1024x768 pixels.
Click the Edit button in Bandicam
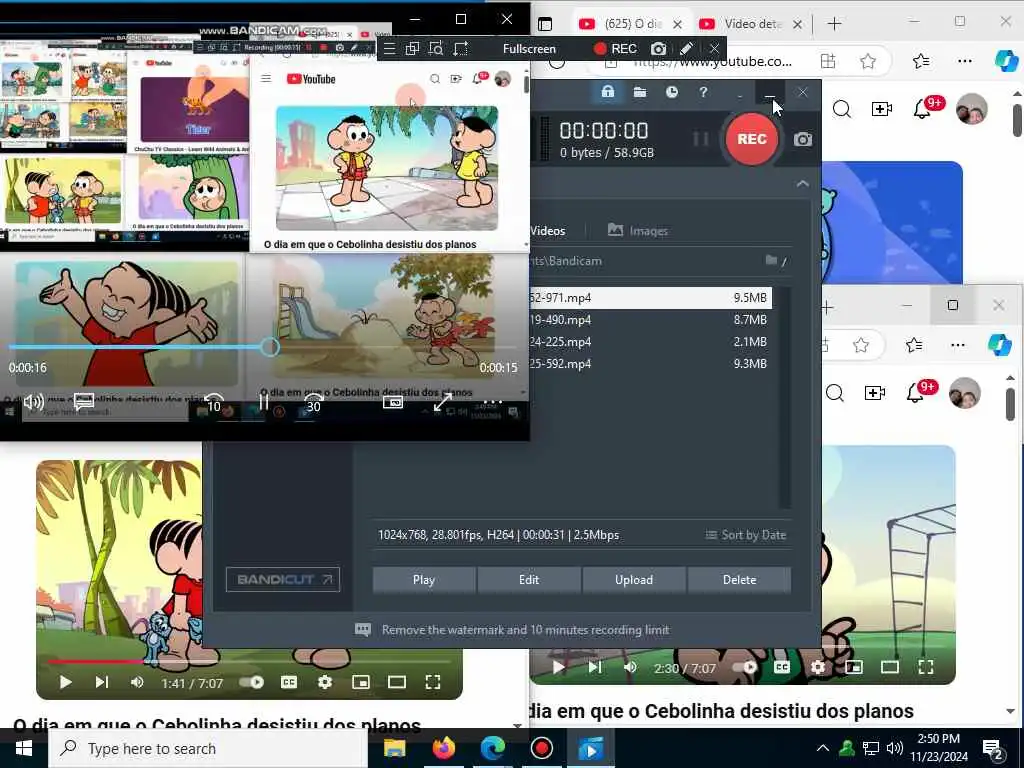(x=529, y=580)
